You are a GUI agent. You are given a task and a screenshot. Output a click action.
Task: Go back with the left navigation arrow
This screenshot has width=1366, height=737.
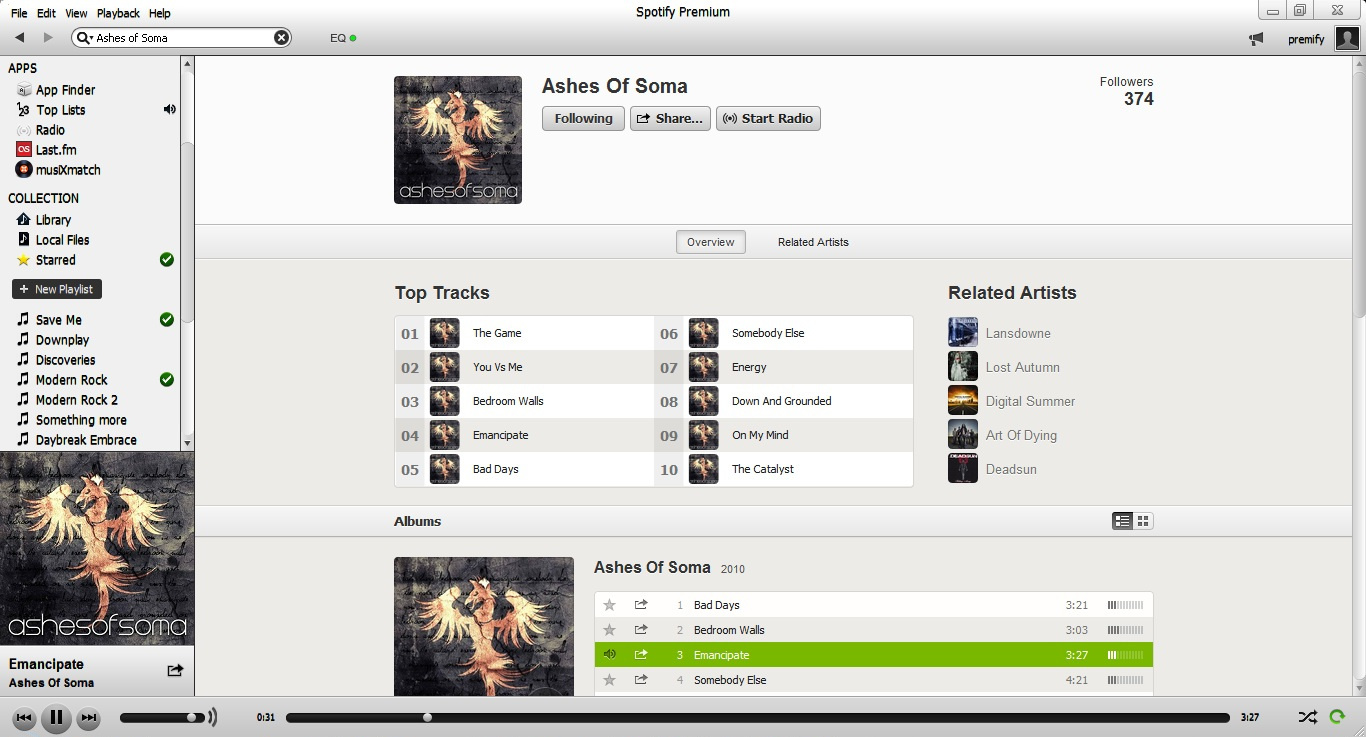[x=19, y=38]
